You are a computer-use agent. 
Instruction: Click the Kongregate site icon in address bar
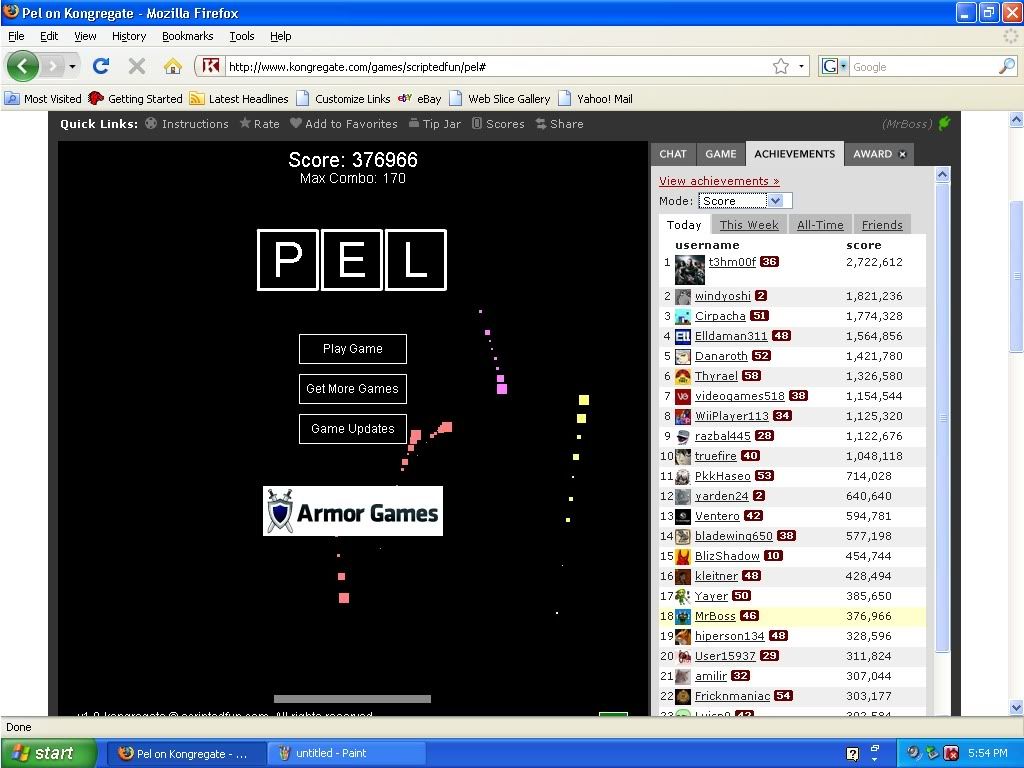pyautogui.click(x=210, y=66)
